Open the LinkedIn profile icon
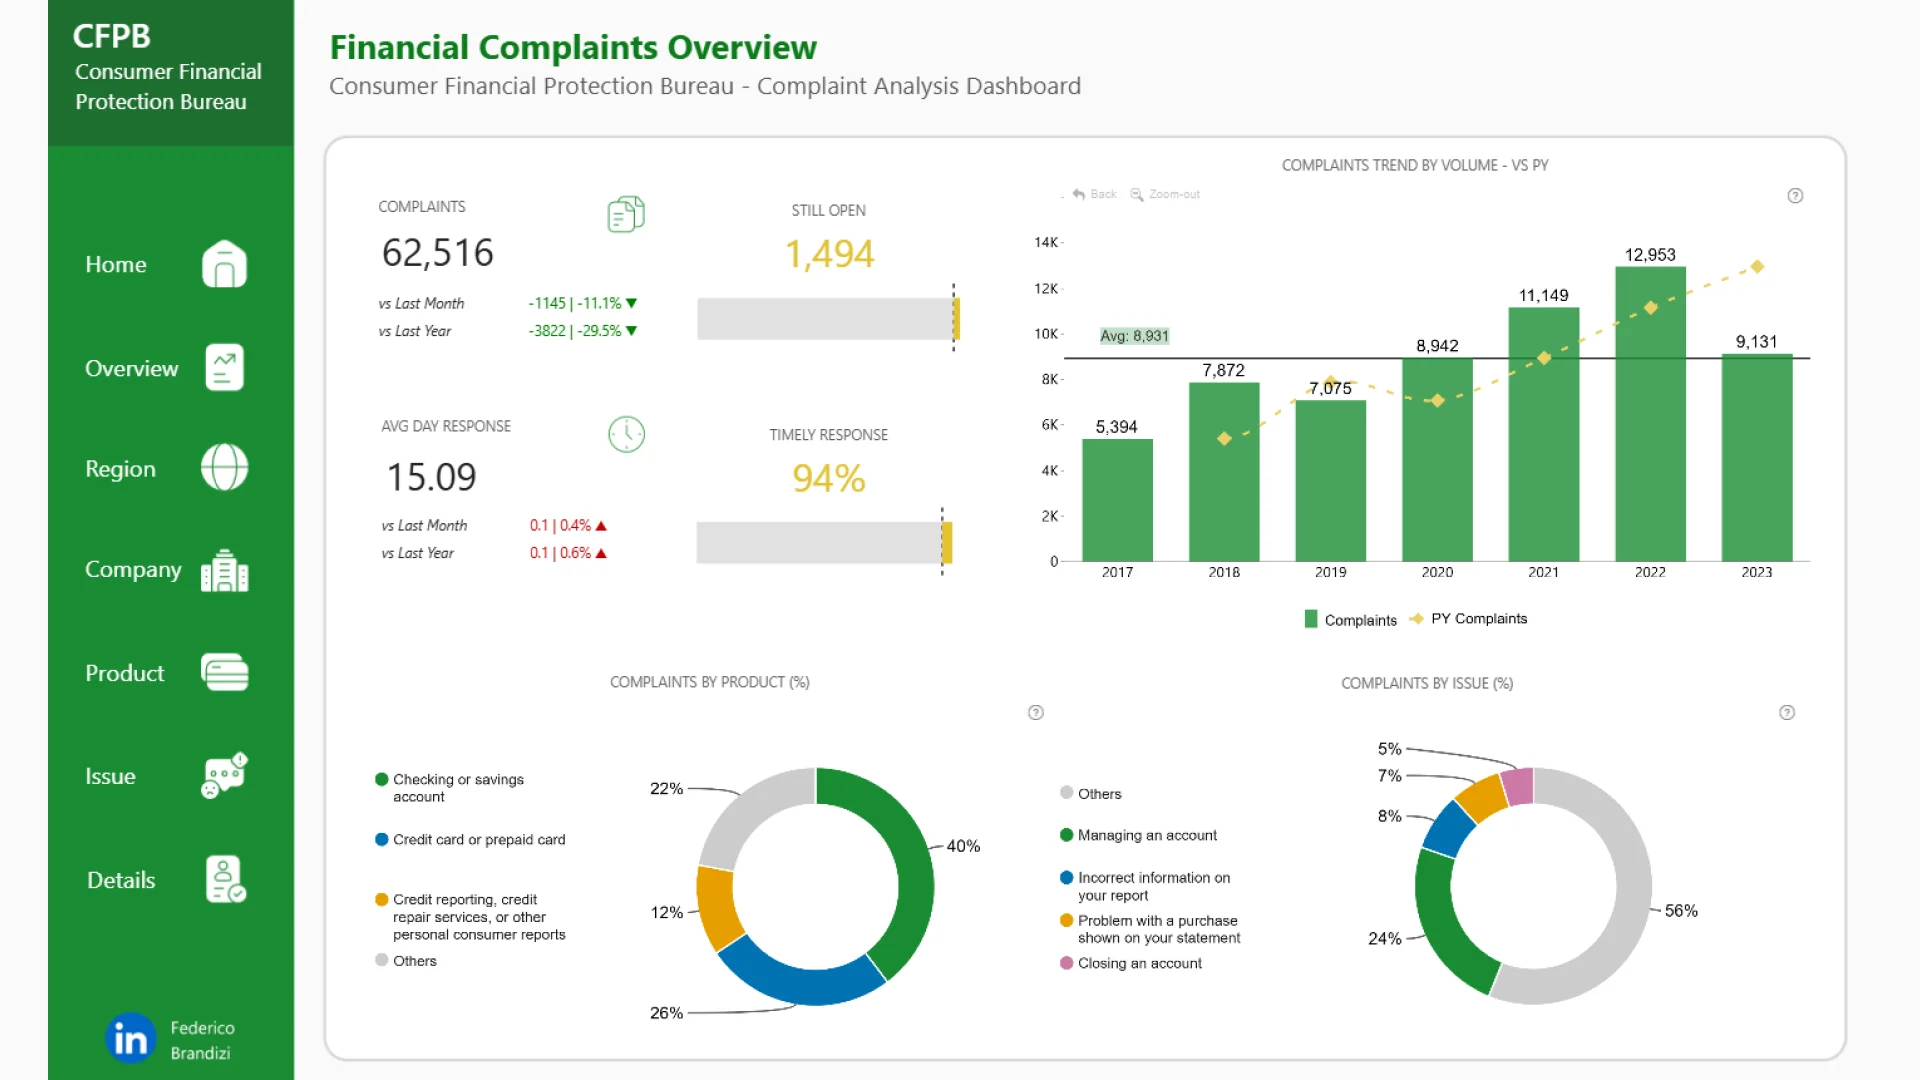This screenshot has height=1080, width=1920. pos(131,1039)
